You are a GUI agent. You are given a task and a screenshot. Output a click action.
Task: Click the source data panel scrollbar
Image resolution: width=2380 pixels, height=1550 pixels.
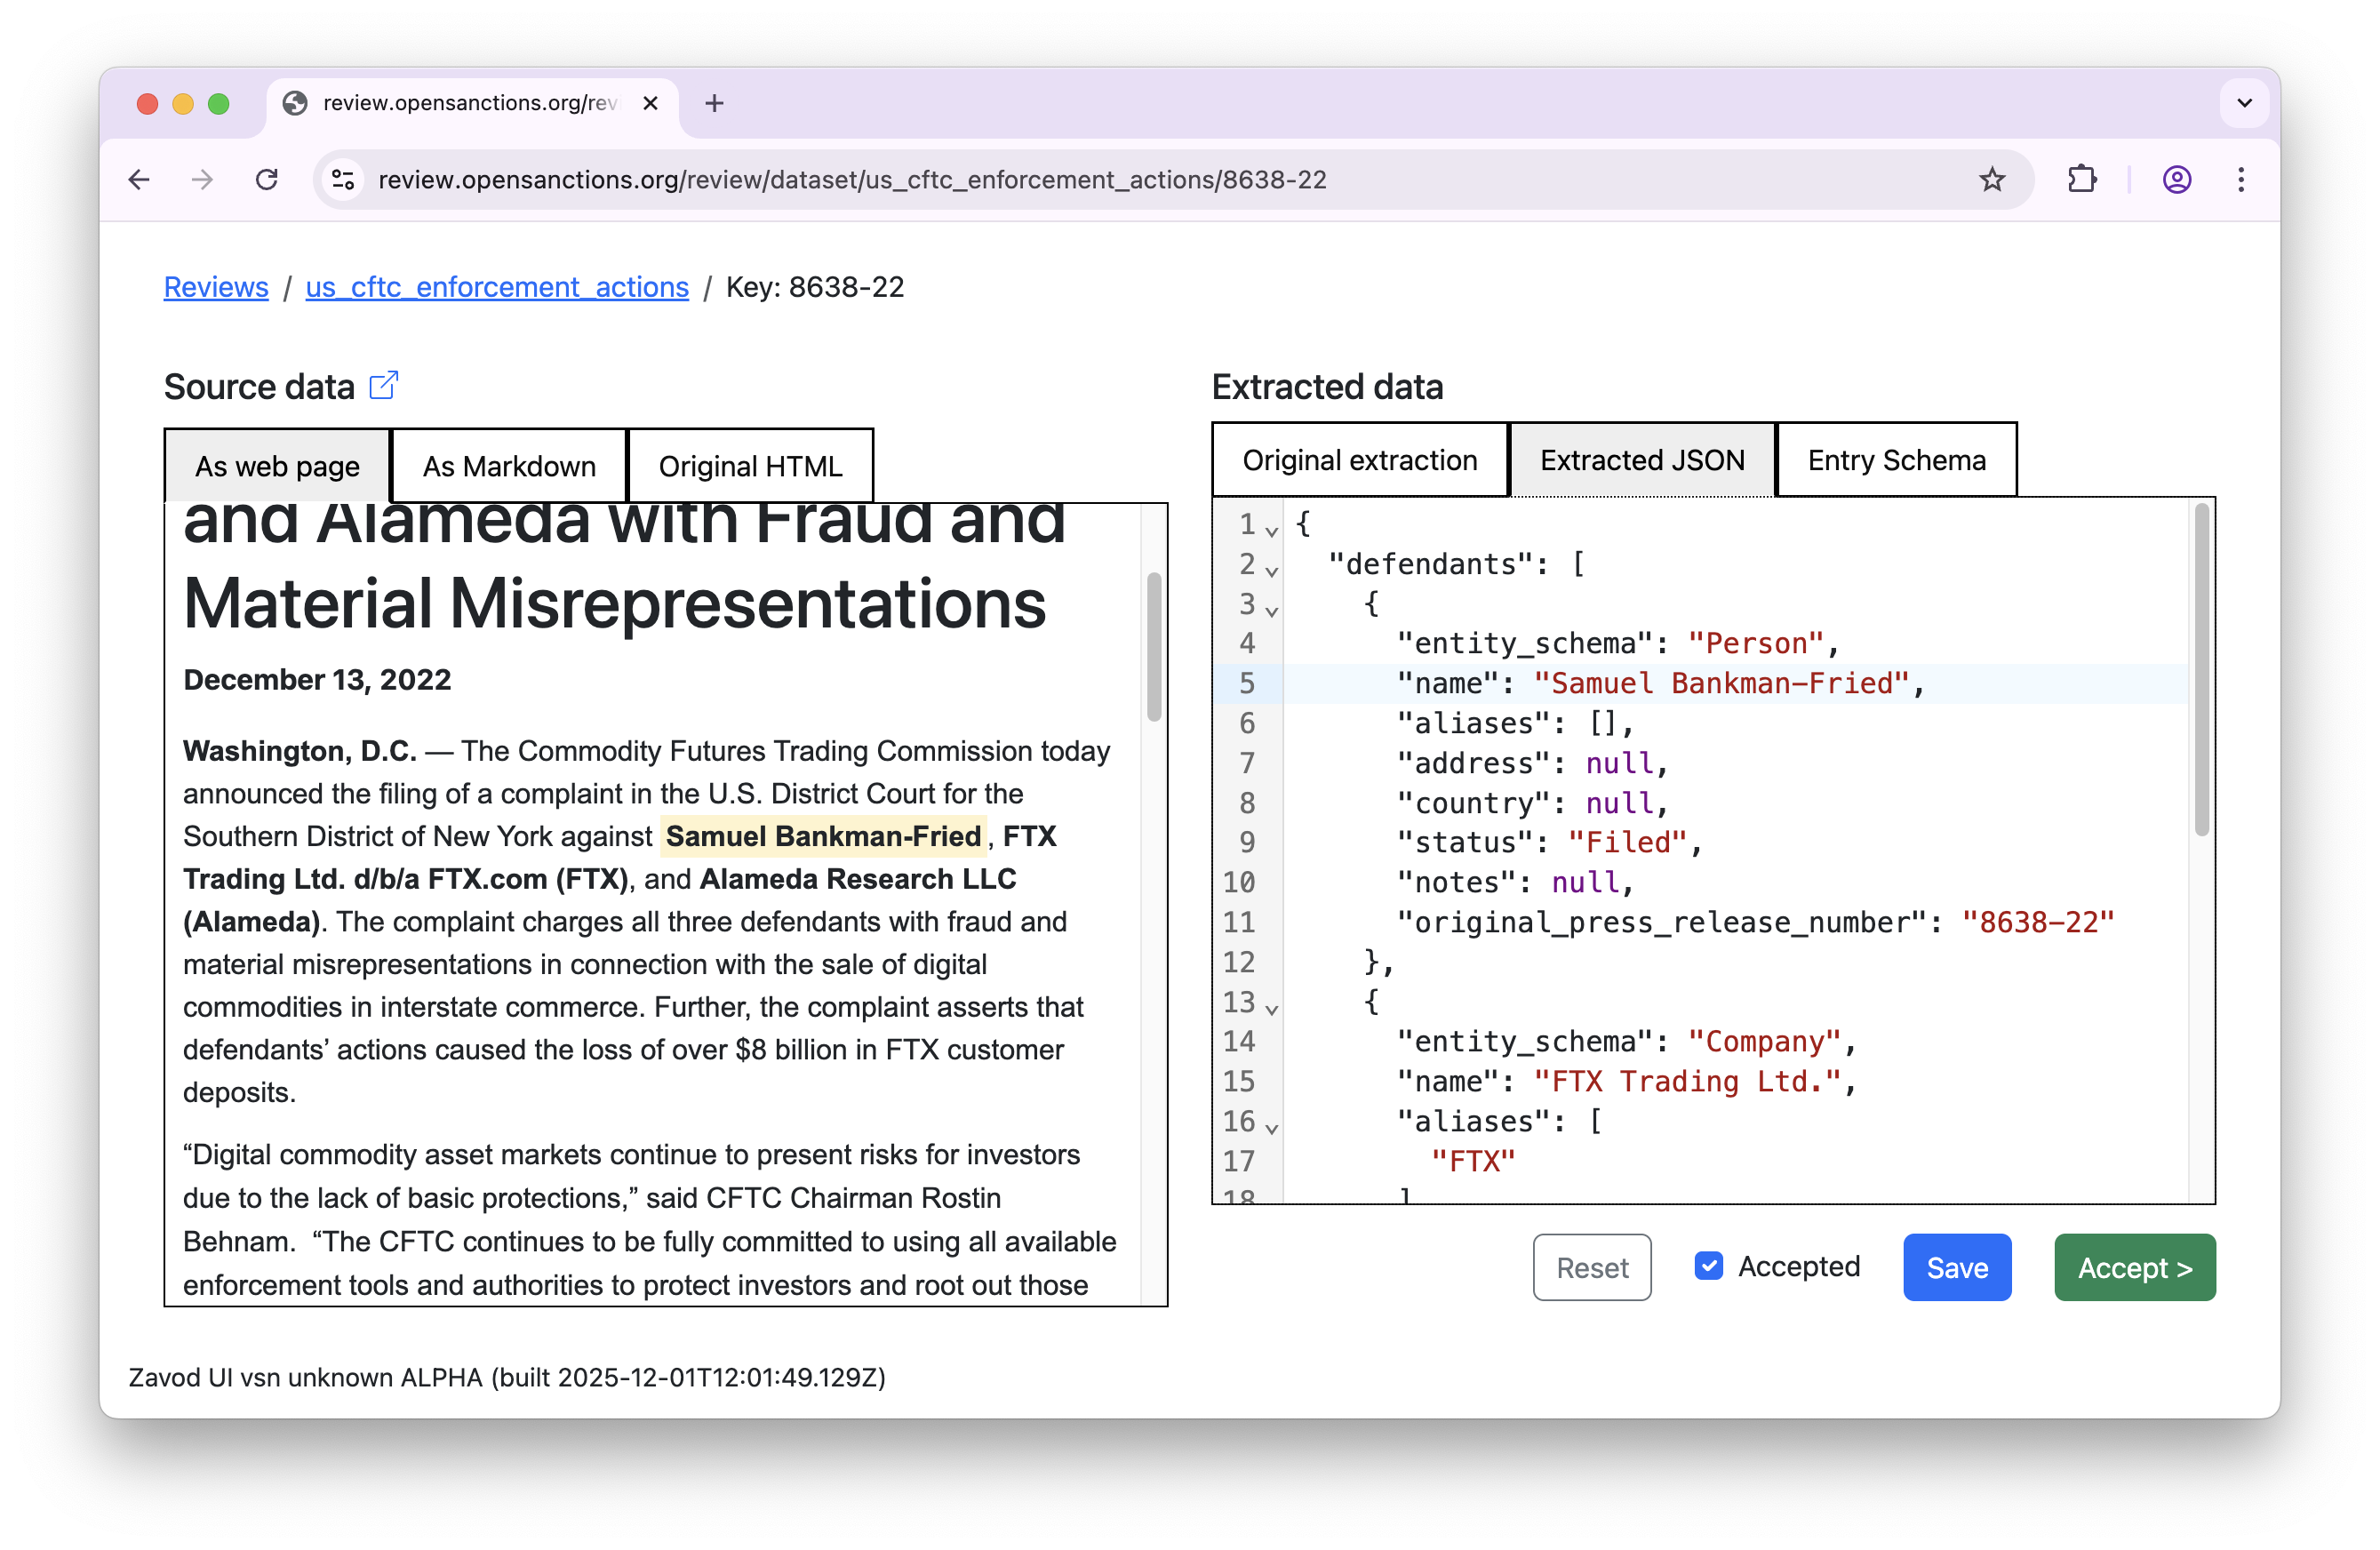[1154, 647]
